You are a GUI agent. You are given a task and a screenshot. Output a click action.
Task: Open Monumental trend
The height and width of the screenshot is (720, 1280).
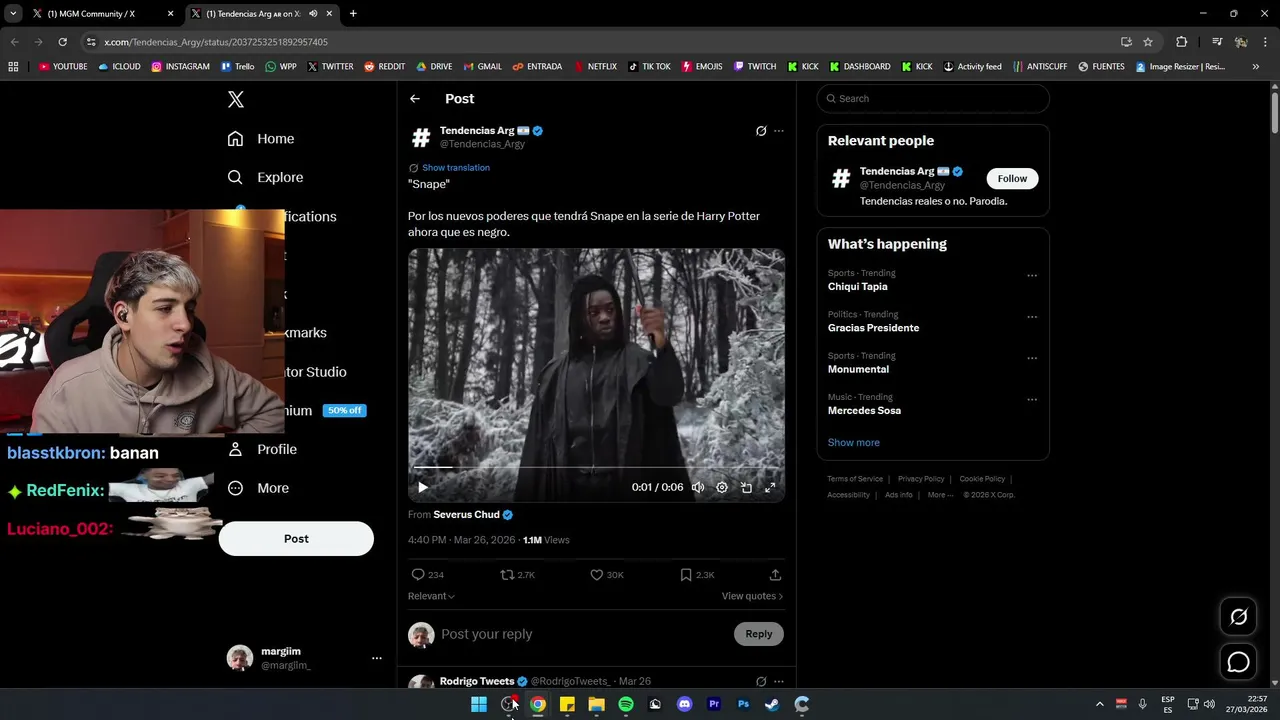tap(858, 369)
